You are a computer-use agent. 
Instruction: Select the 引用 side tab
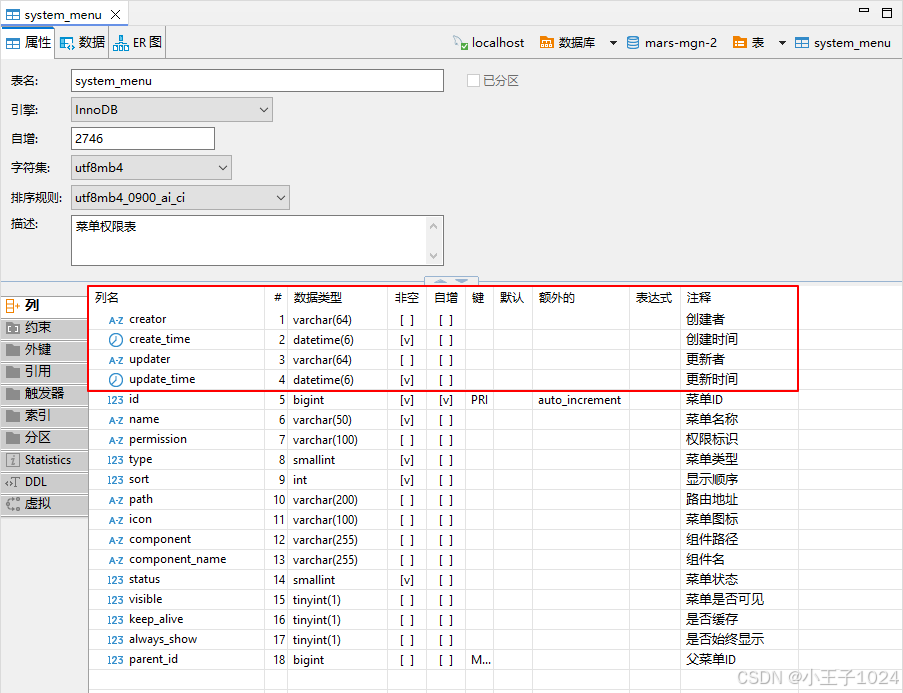click(44, 372)
